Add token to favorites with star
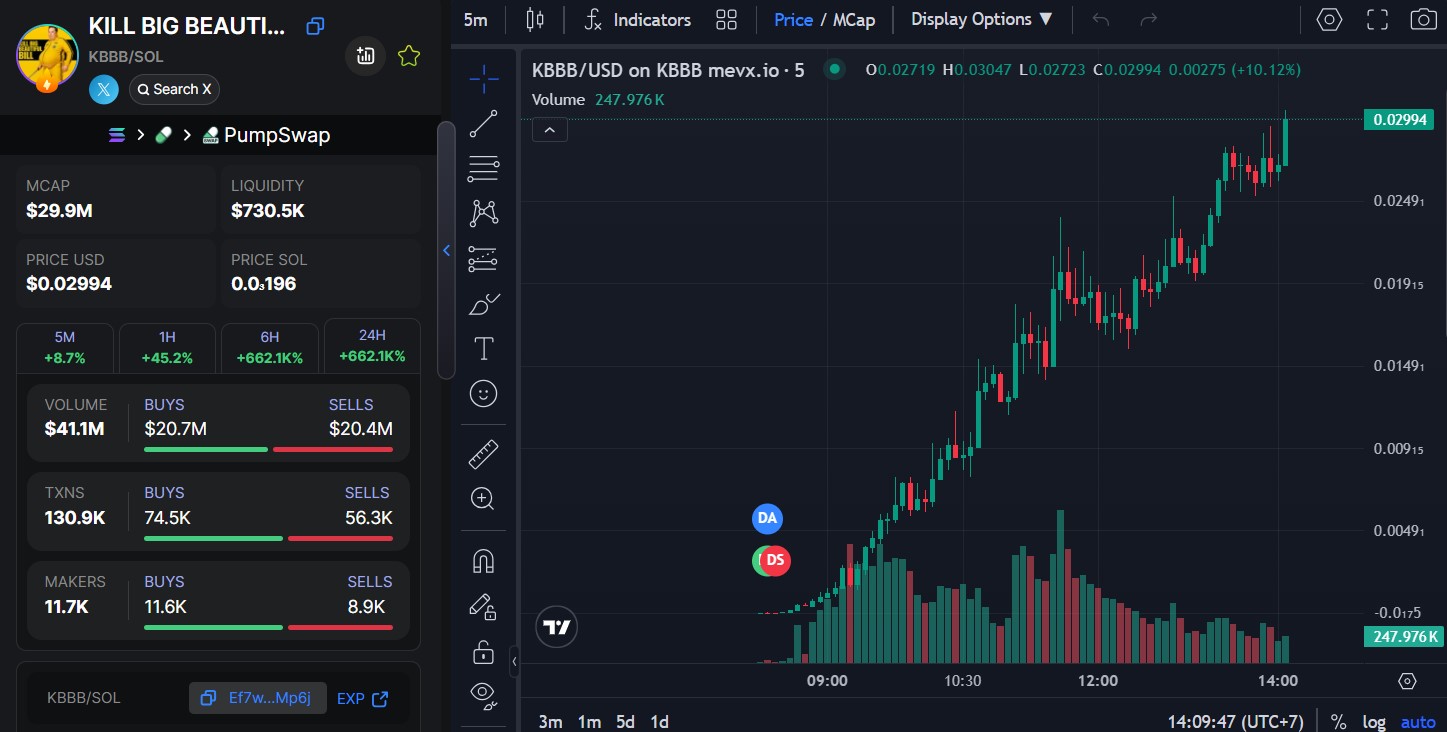The width and height of the screenshot is (1447, 732). click(x=408, y=56)
